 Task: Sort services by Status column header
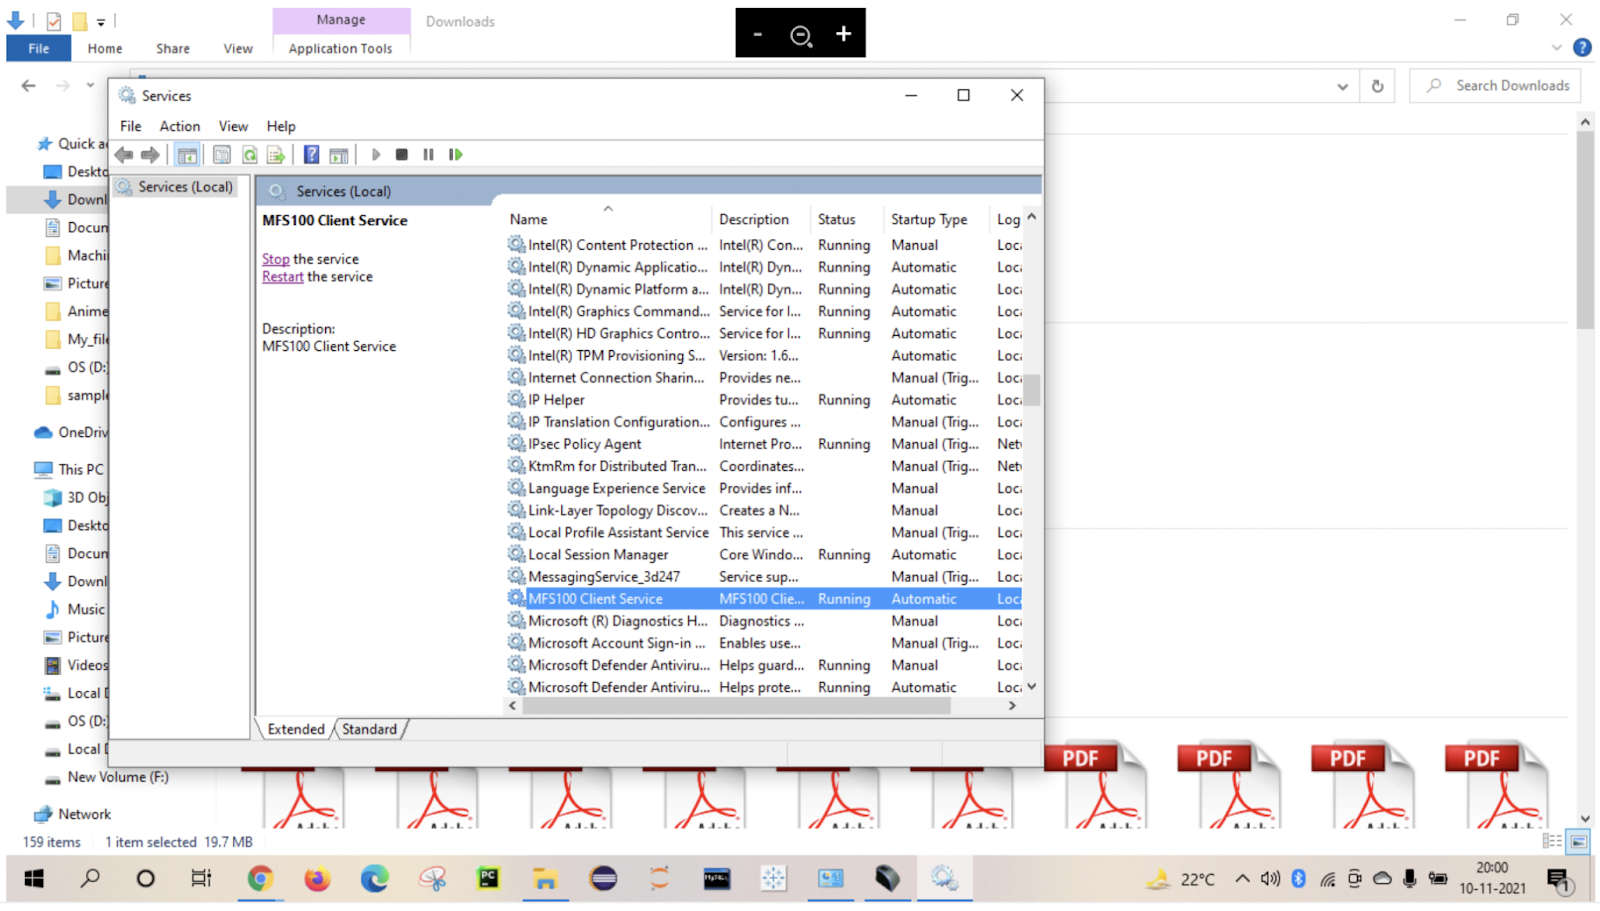point(846,219)
